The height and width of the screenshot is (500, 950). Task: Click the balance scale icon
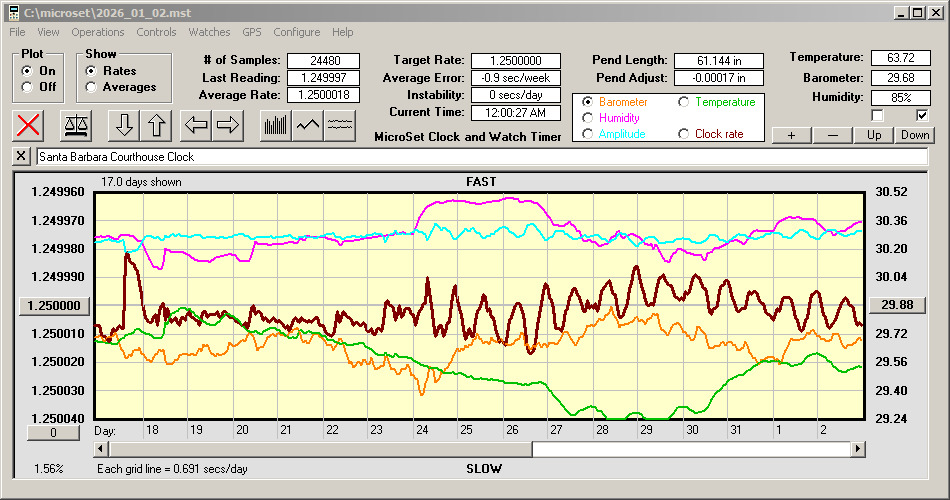click(75, 124)
